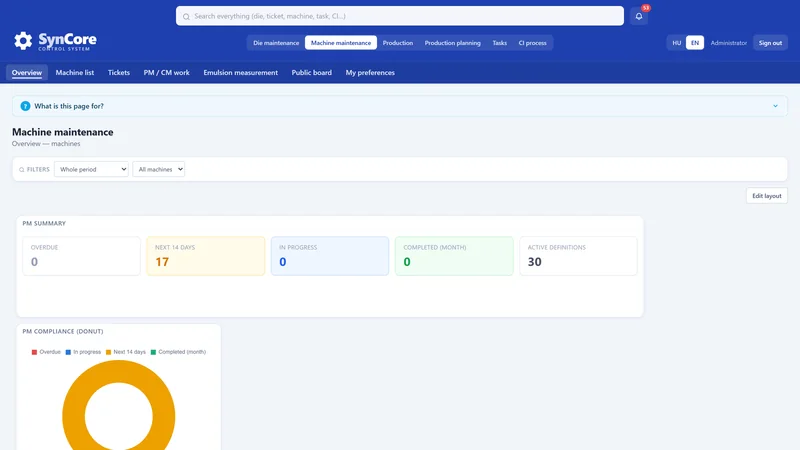Click the SynCore gear logo
800x450 pixels.
[23, 41]
